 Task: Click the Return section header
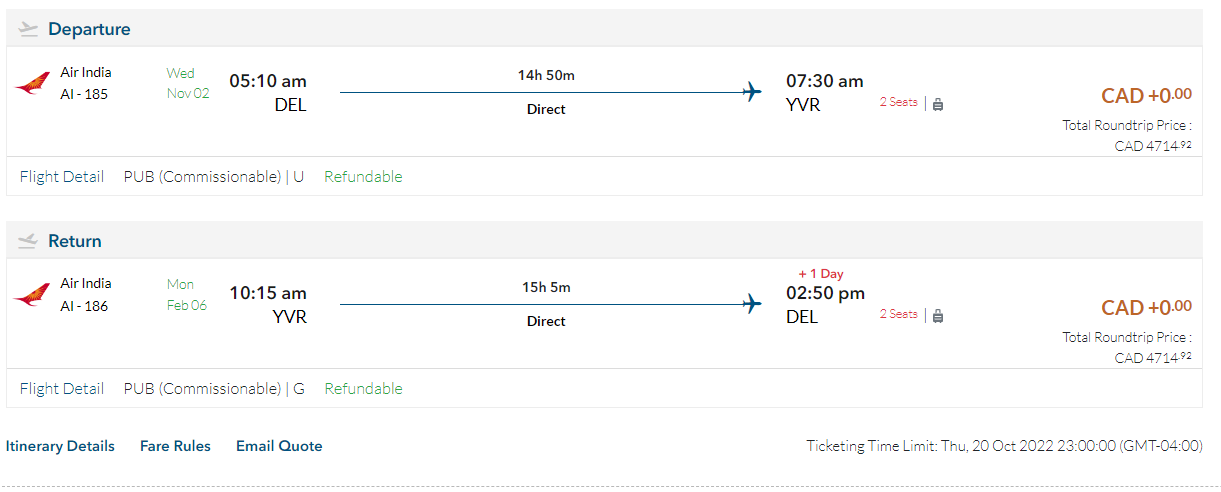click(x=75, y=241)
